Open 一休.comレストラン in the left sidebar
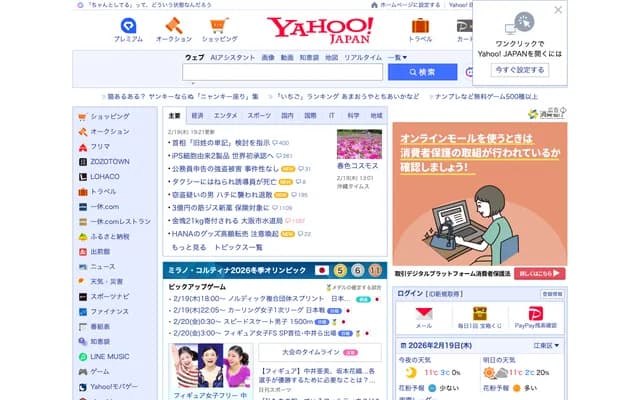This screenshot has width=640, height=400. [x=120, y=222]
